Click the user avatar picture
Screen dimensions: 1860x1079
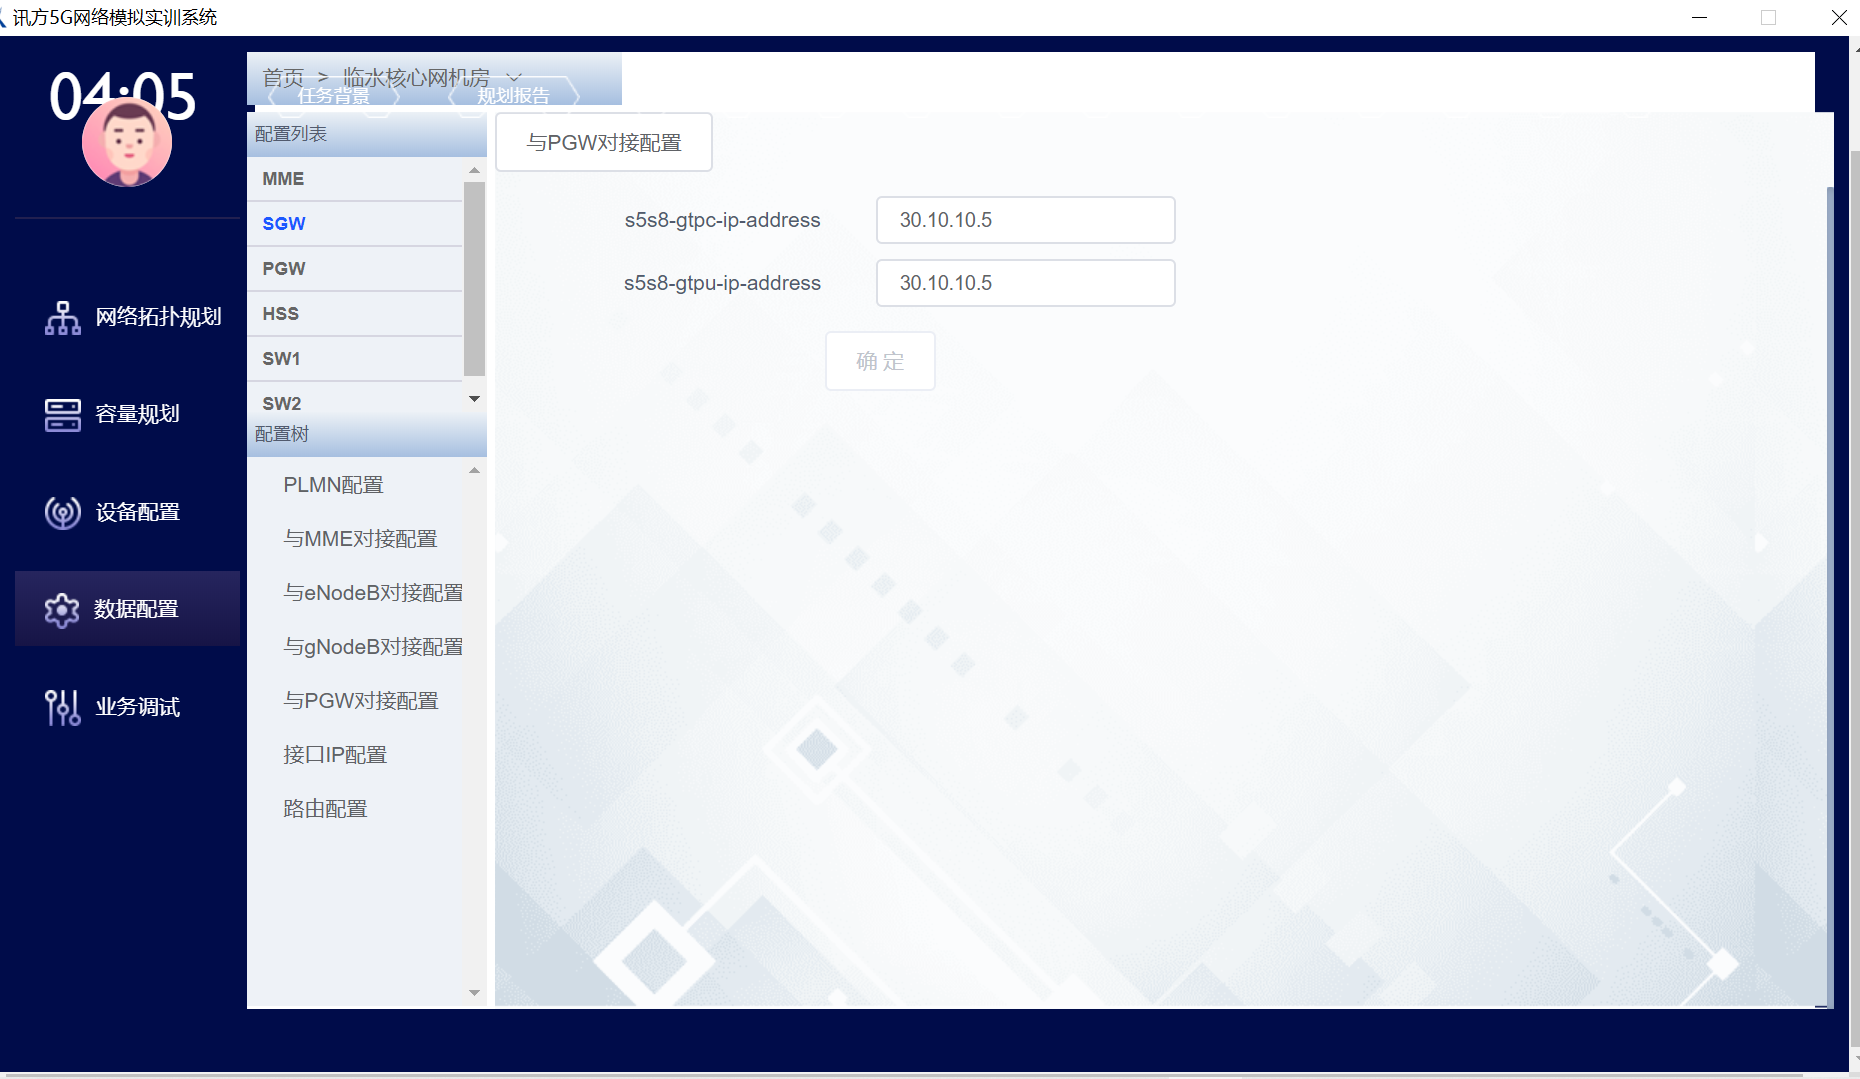click(x=127, y=143)
